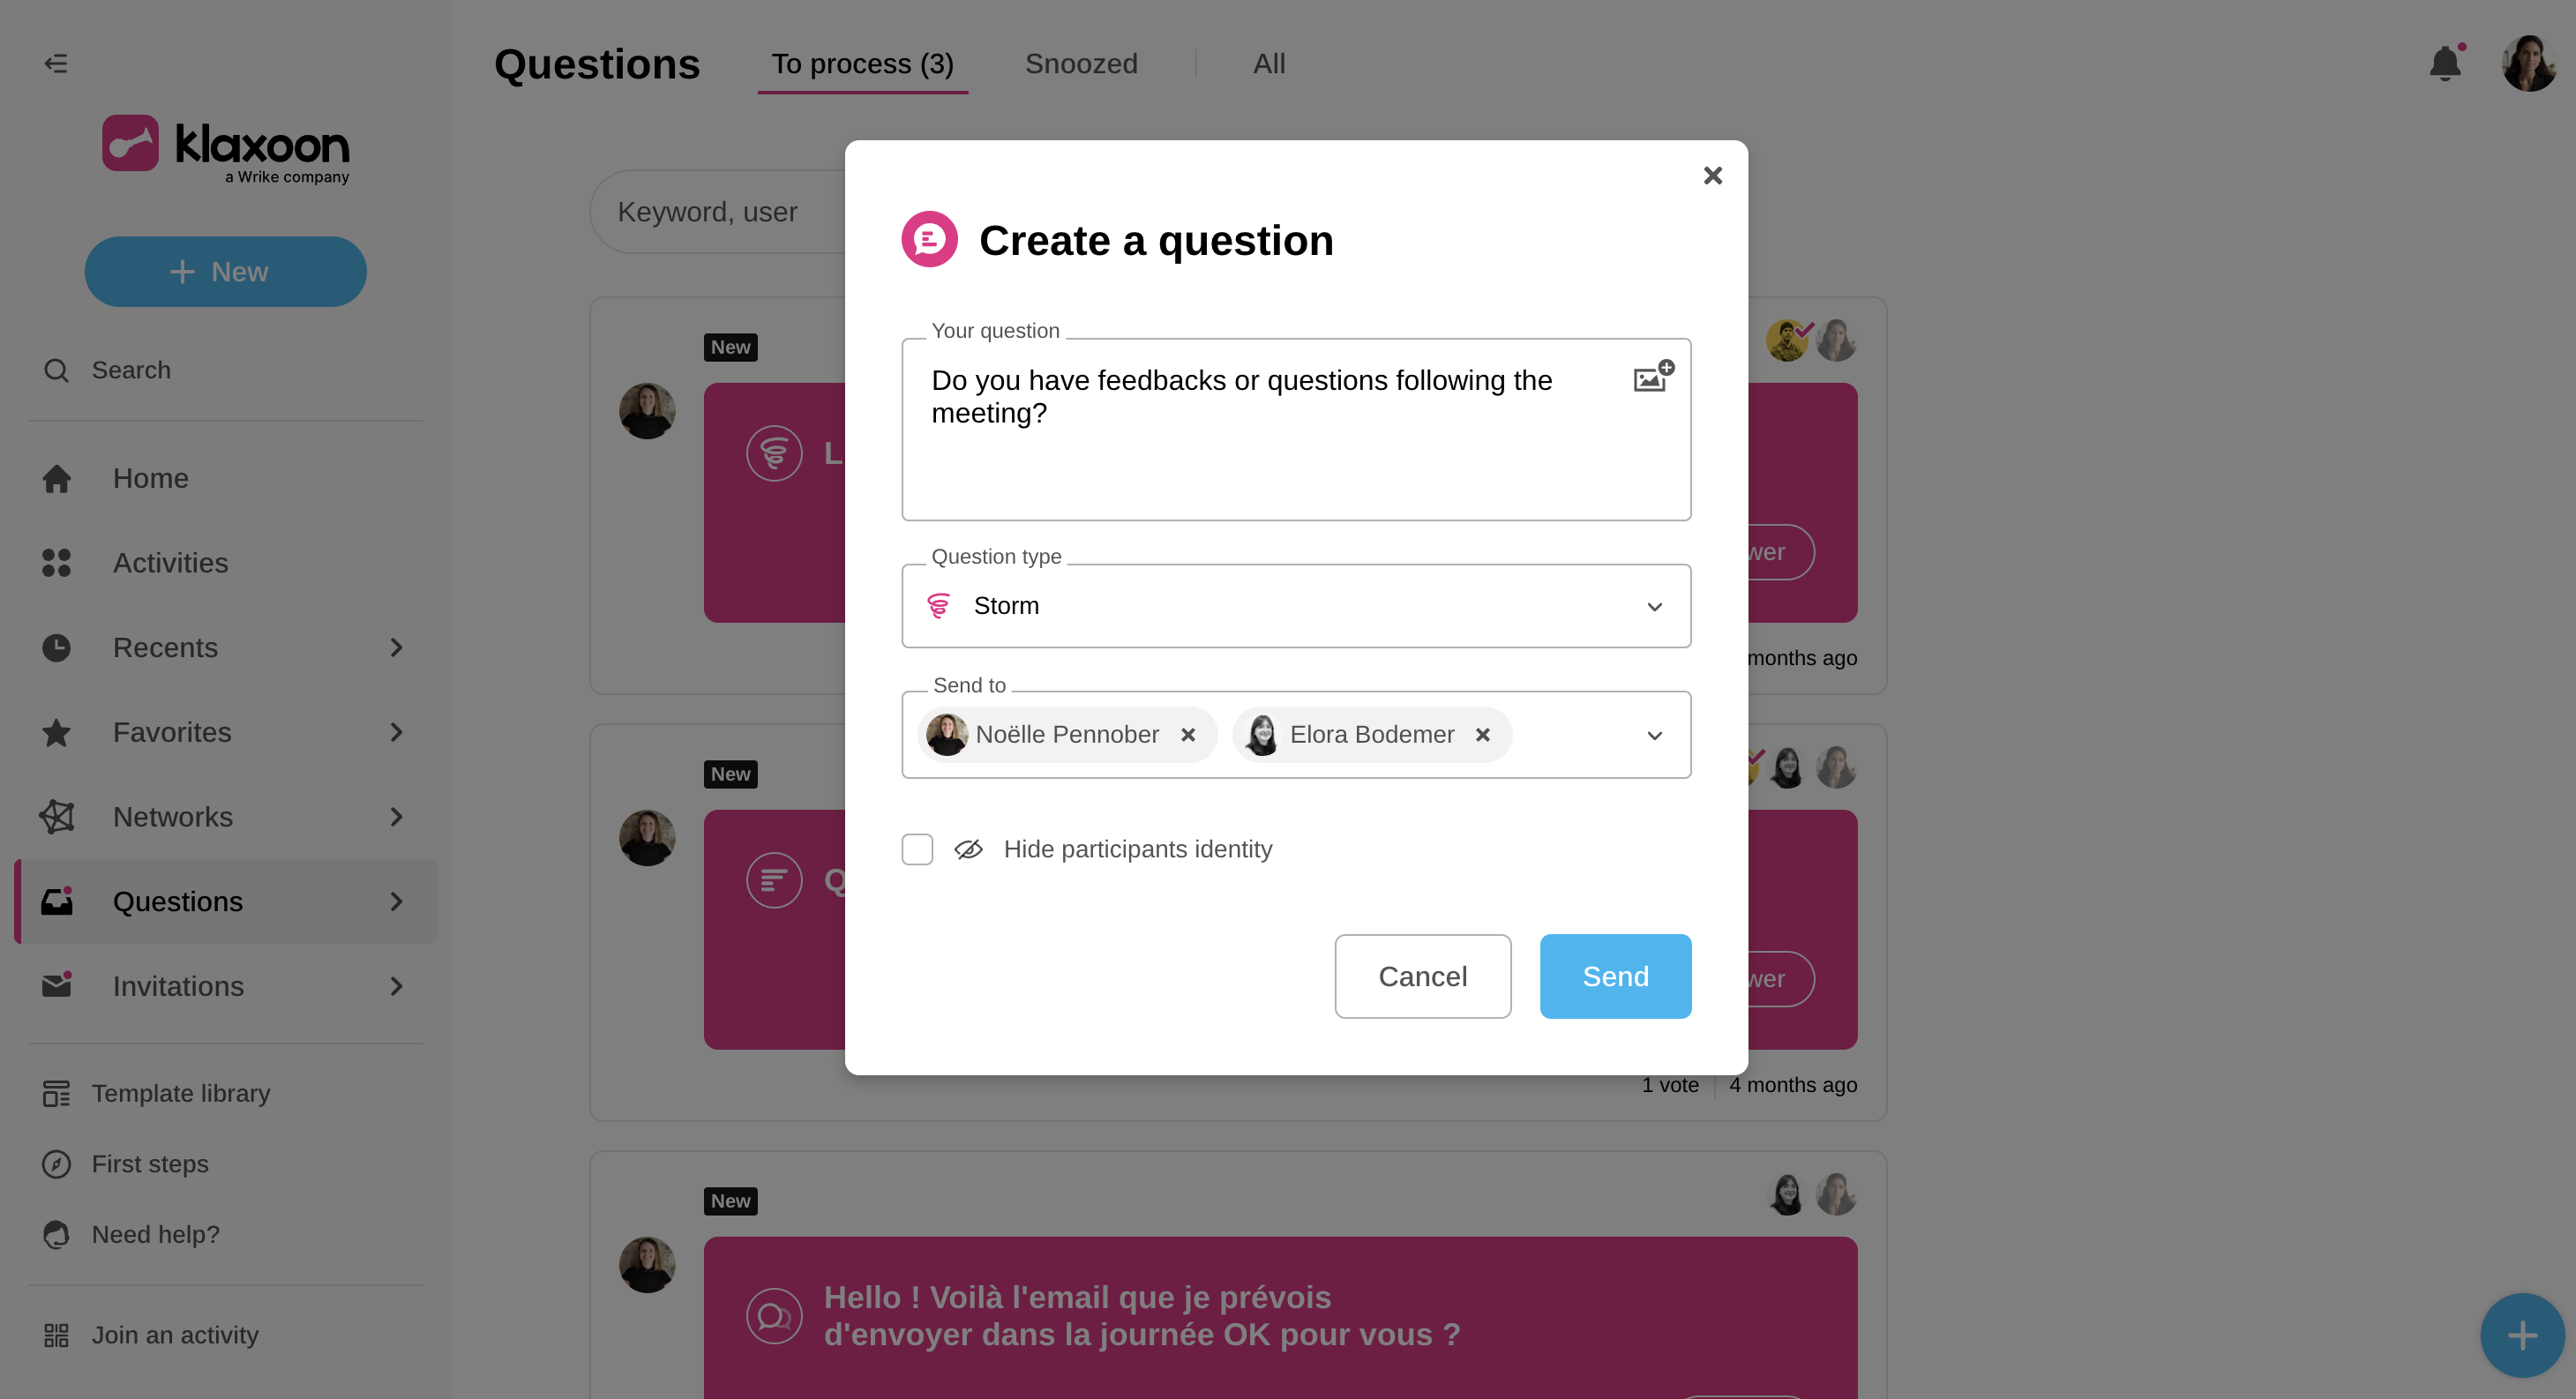The width and height of the screenshot is (2576, 1399).
Task: Open the Join an activity QR icon
Action: pos(56,1335)
